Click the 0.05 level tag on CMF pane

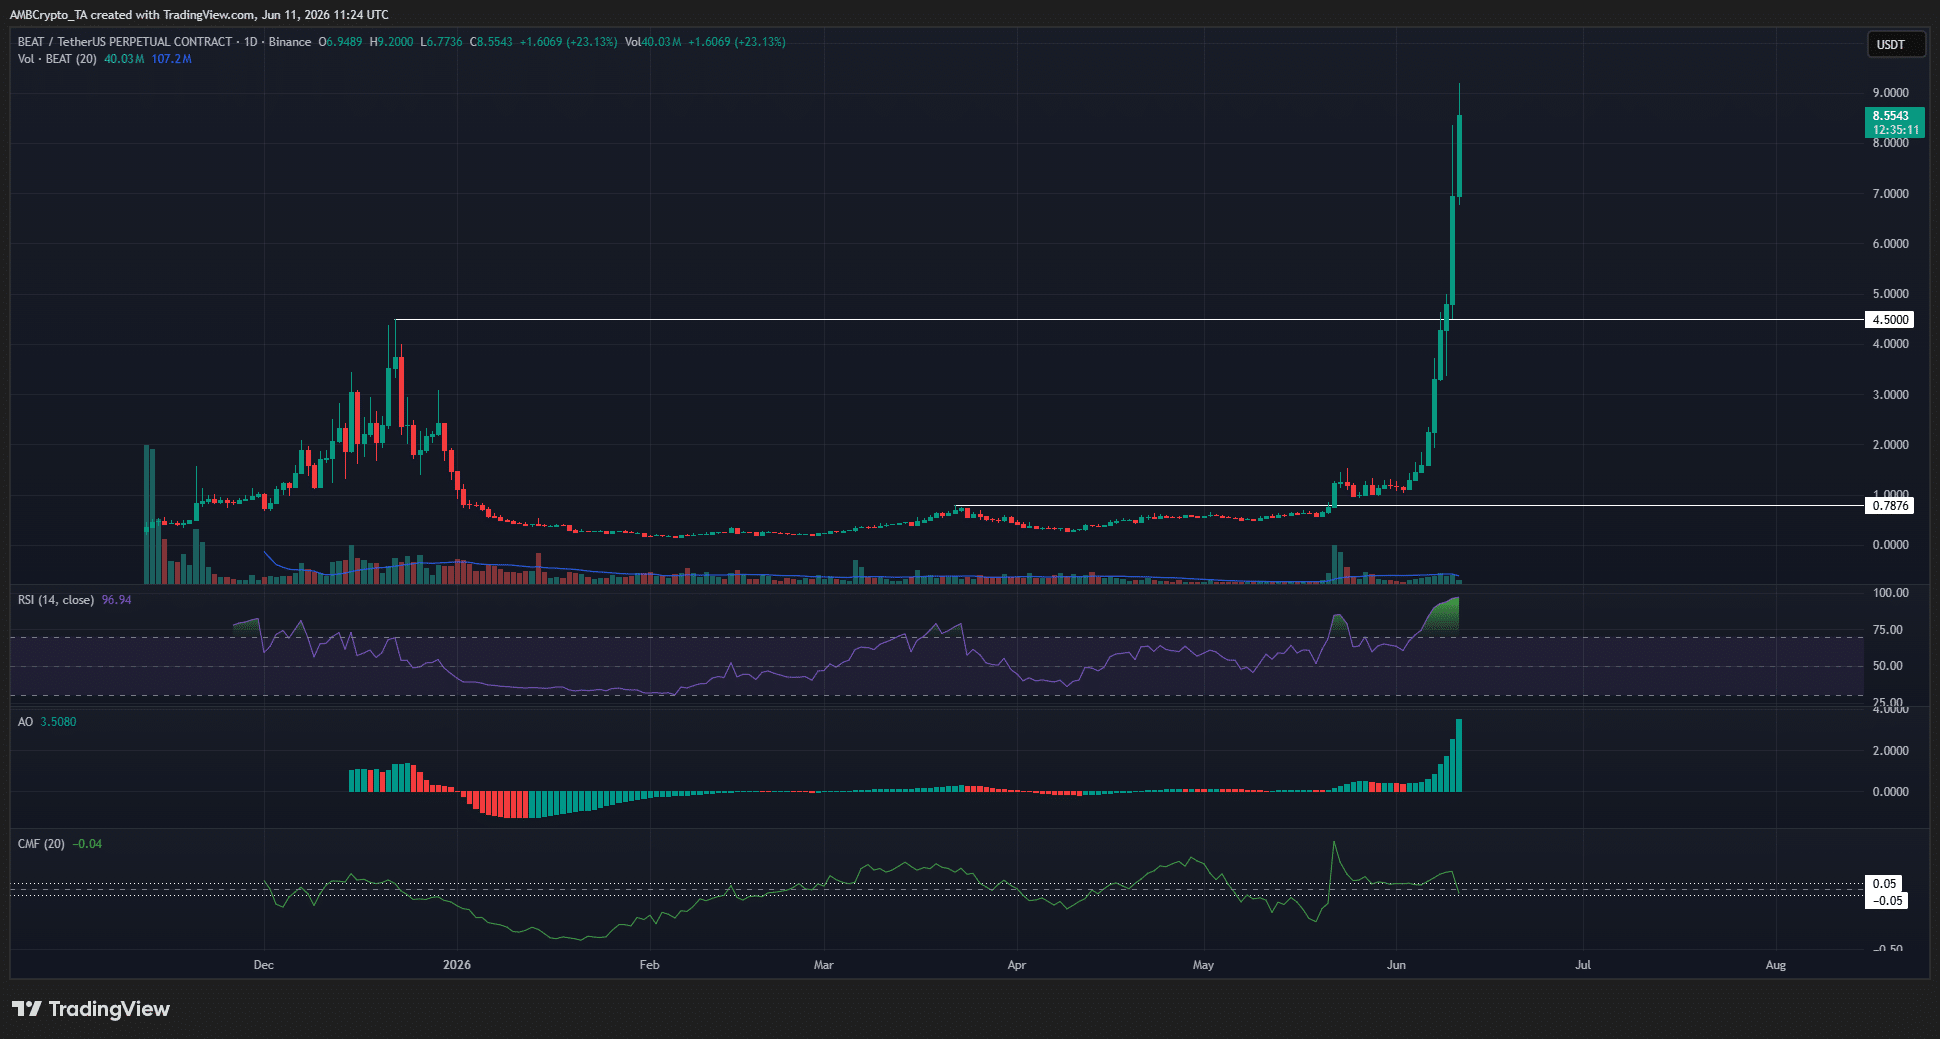pos(1885,884)
